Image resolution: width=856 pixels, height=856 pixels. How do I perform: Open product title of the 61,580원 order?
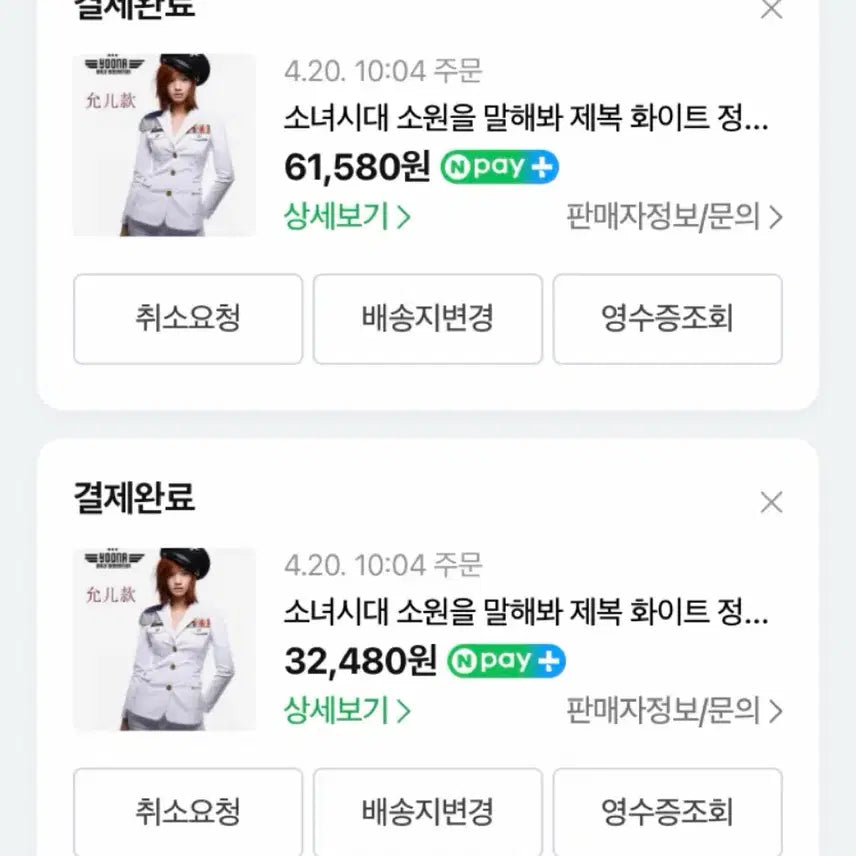526,121
